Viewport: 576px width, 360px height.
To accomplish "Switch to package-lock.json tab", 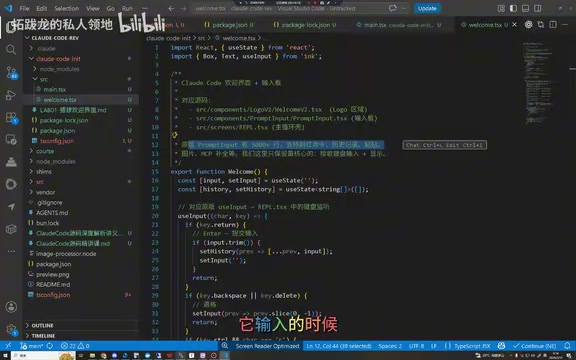I will [306, 25].
